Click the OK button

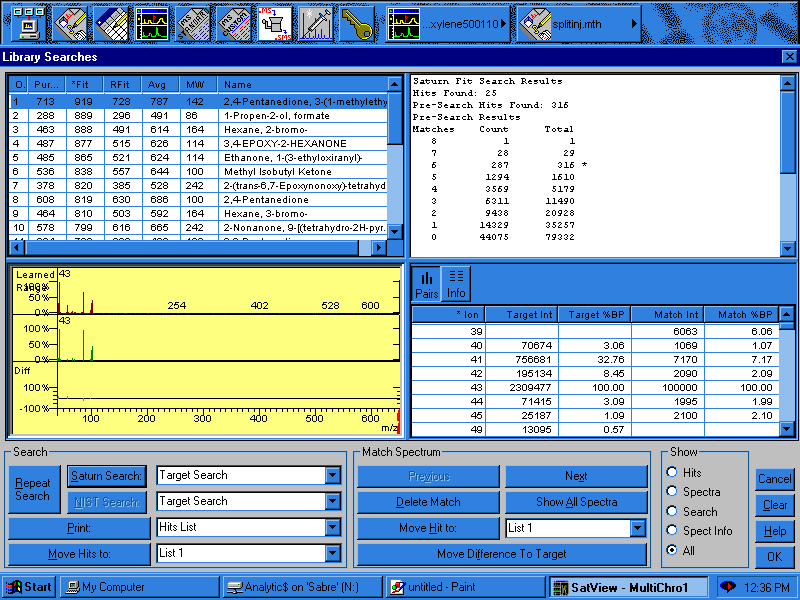point(774,557)
